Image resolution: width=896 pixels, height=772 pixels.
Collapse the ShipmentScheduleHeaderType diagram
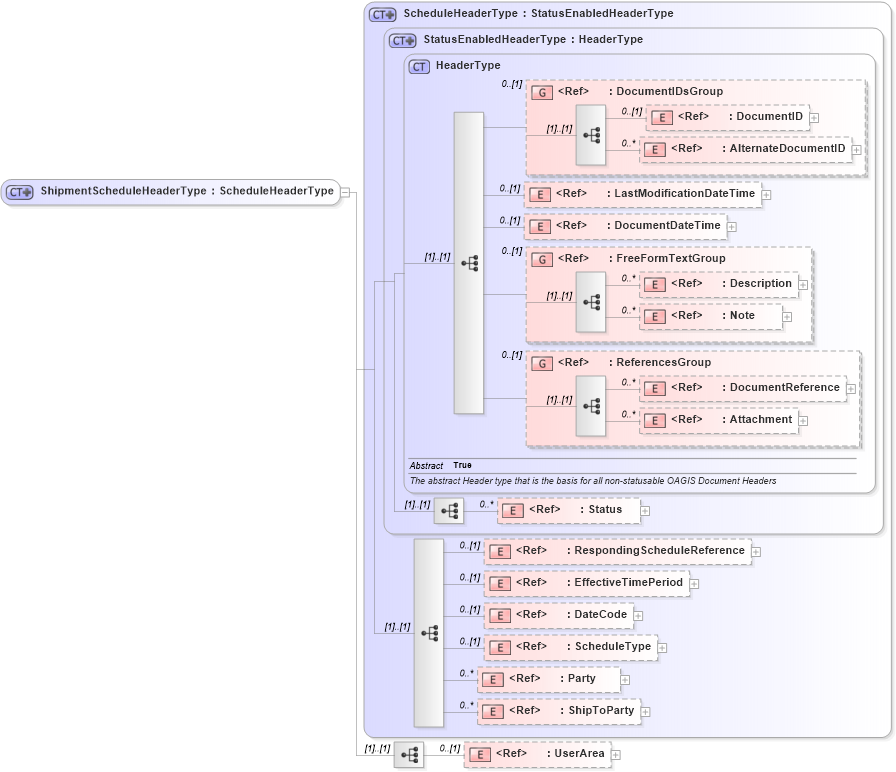tap(345, 191)
